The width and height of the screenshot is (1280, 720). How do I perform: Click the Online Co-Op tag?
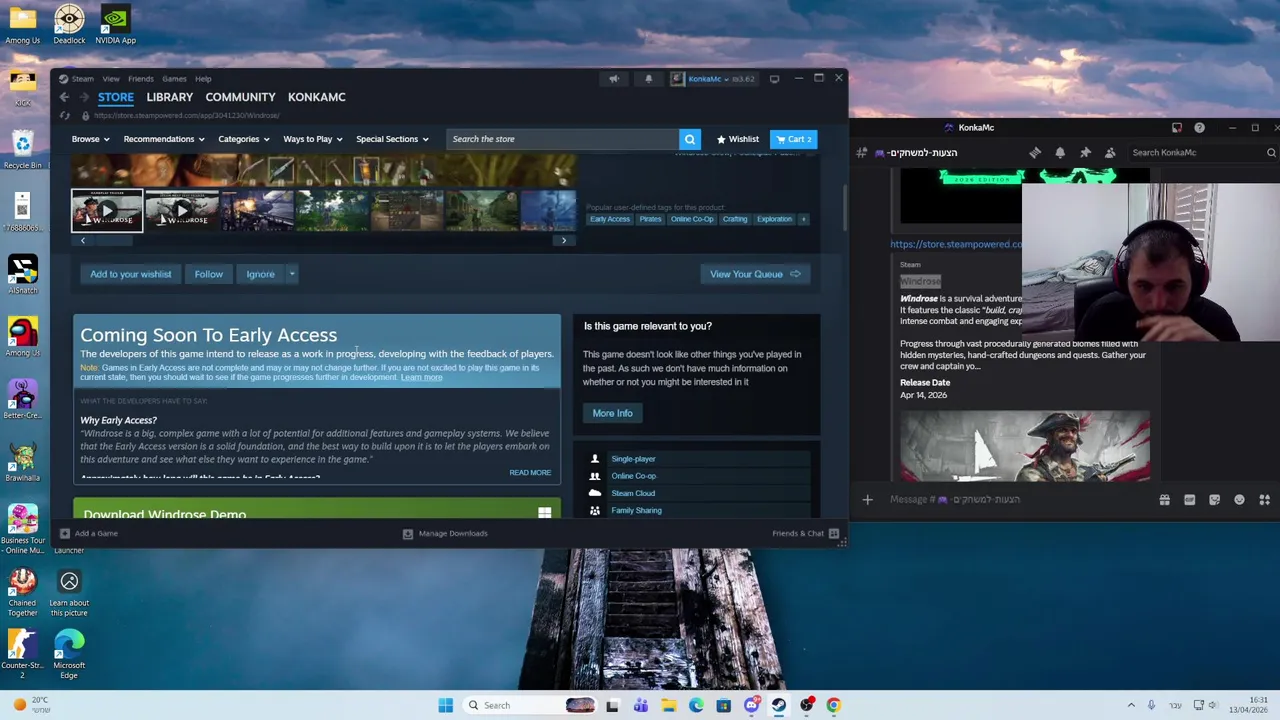pos(692,219)
